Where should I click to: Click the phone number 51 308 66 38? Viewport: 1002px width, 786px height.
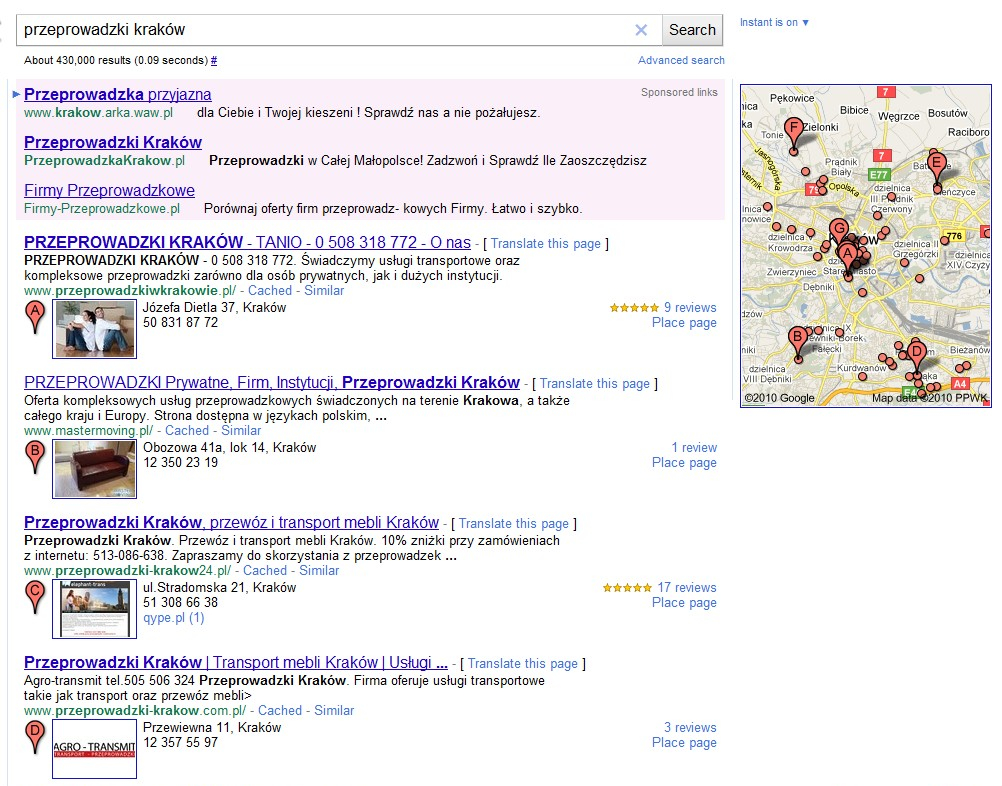tap(181, 603)
